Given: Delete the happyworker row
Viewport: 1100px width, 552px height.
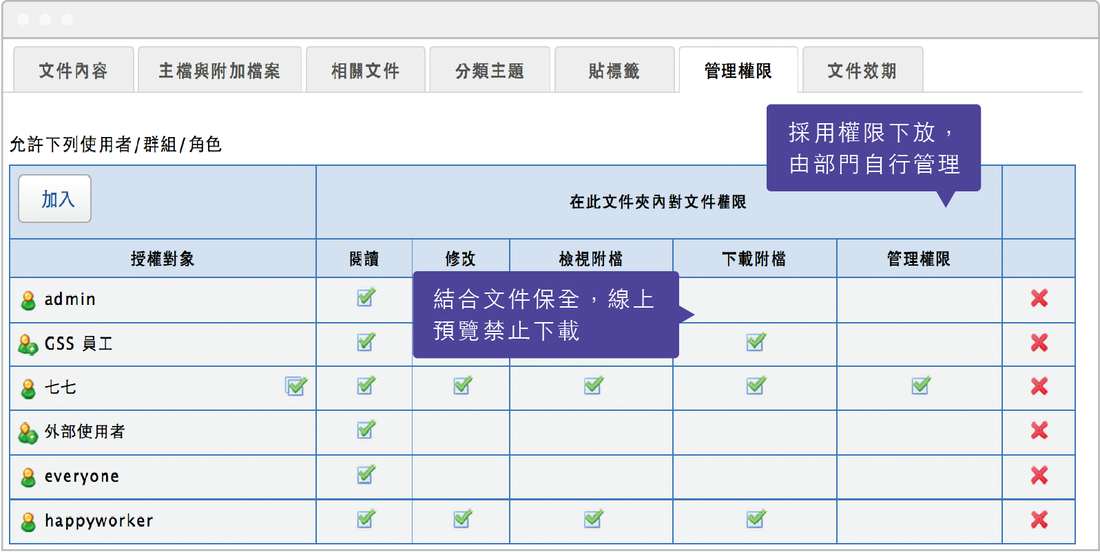Looking at the screenshot, I should click(x=1039, y=520).
